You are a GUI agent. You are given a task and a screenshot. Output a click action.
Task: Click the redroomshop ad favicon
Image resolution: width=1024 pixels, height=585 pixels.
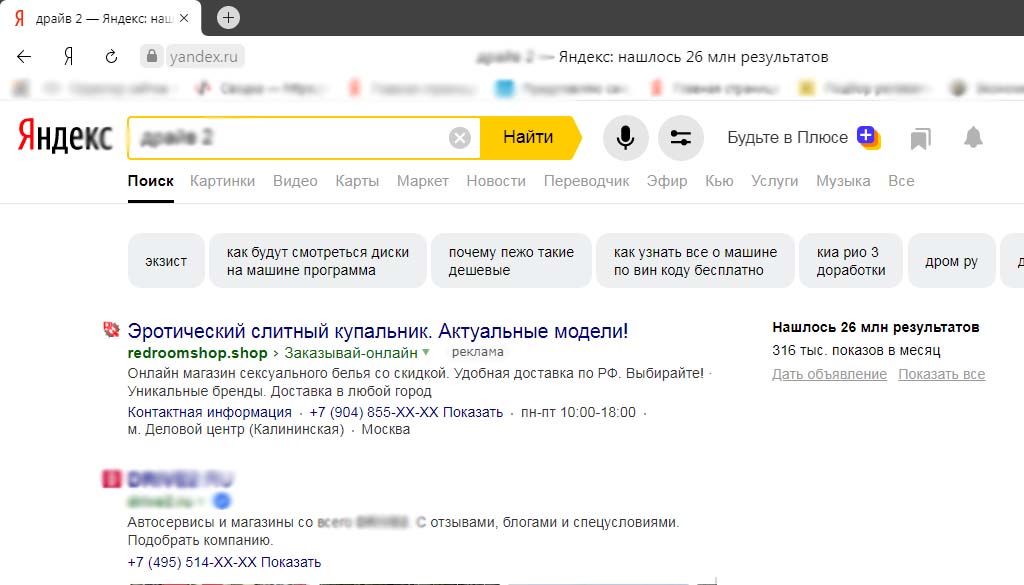111,330
